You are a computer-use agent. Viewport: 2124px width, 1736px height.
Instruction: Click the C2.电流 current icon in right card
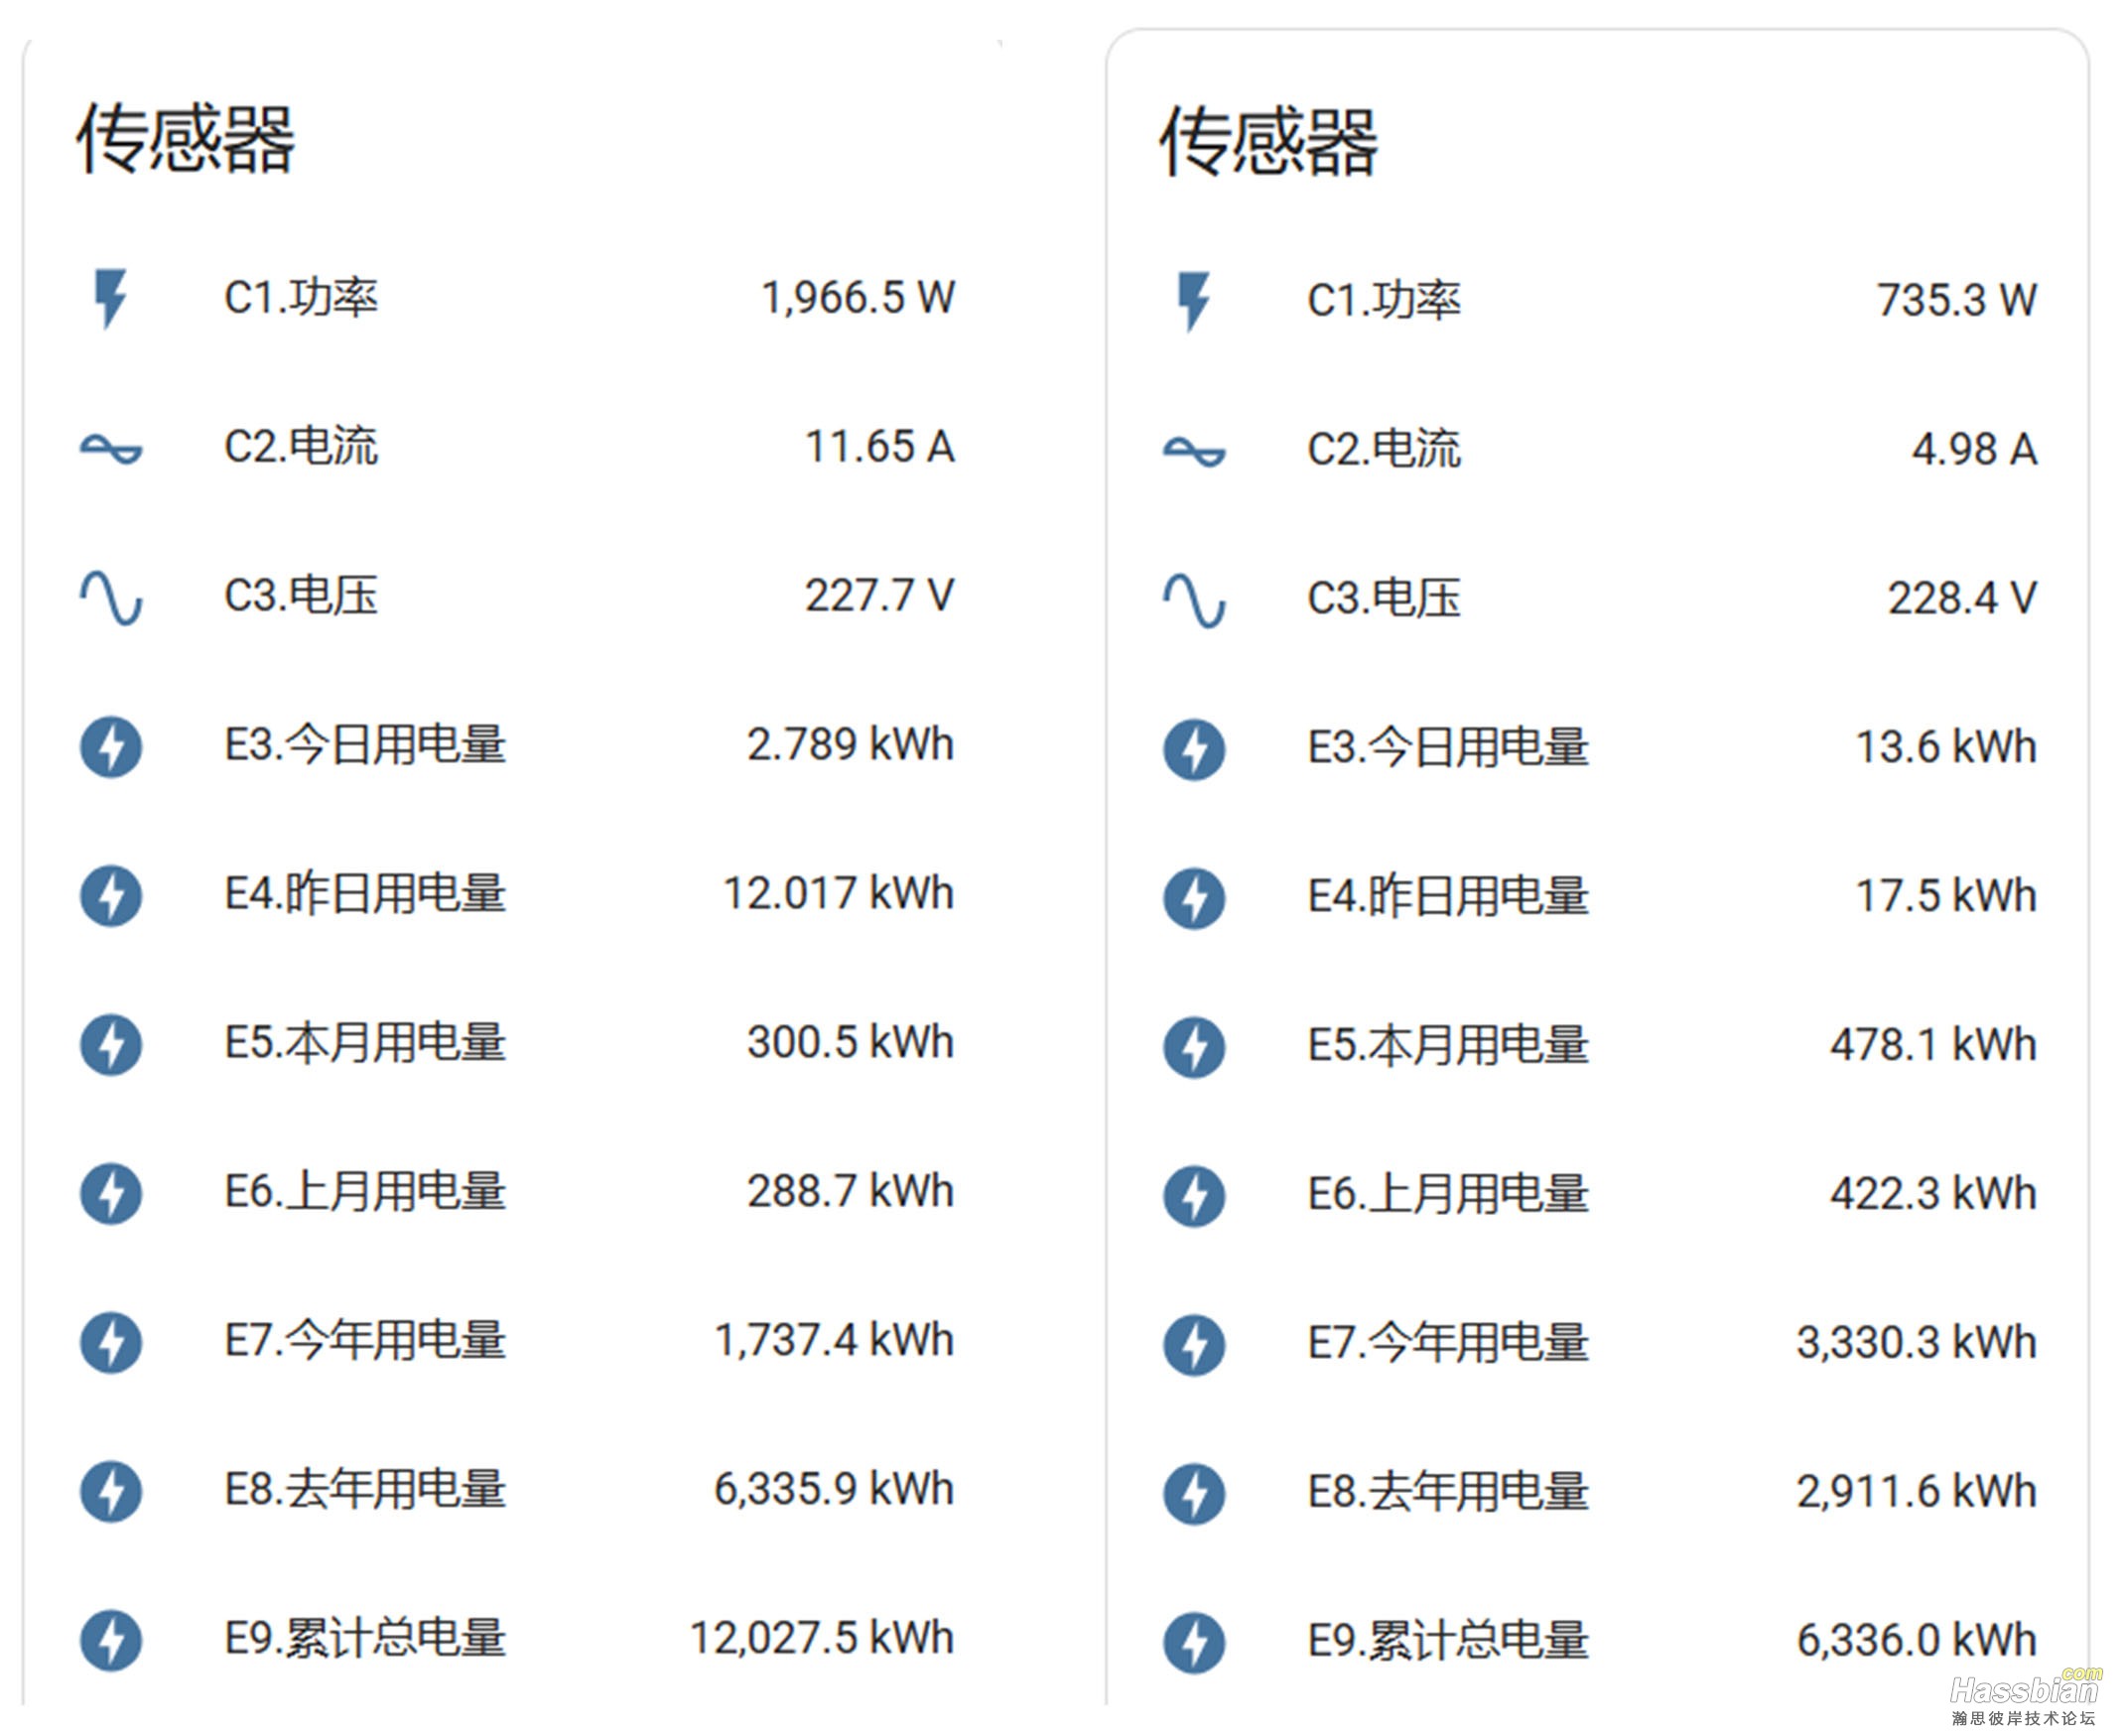pyautogui.click(x=1194, y=452)
